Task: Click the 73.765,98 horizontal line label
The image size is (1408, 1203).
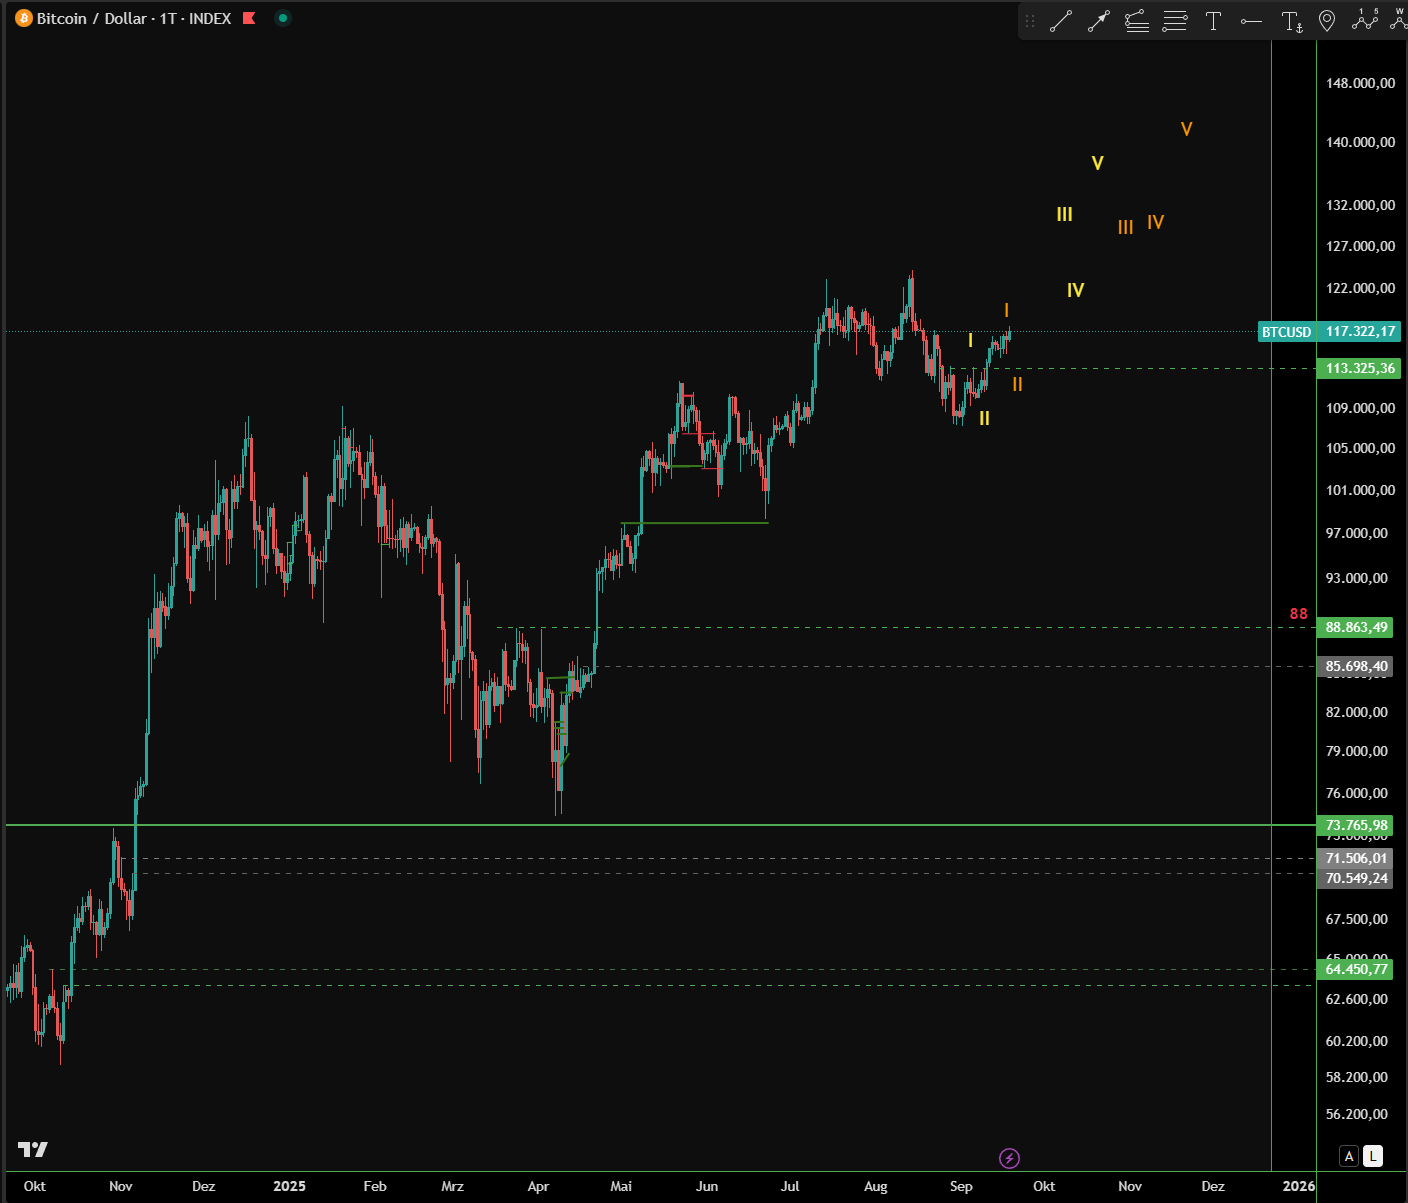Action: click(1356, 825)
